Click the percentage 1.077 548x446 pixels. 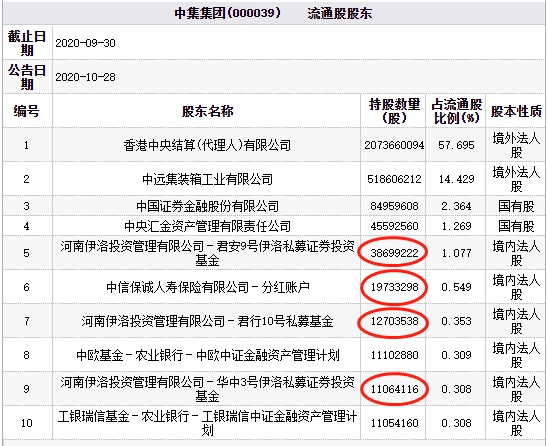[x=456, y=253]
